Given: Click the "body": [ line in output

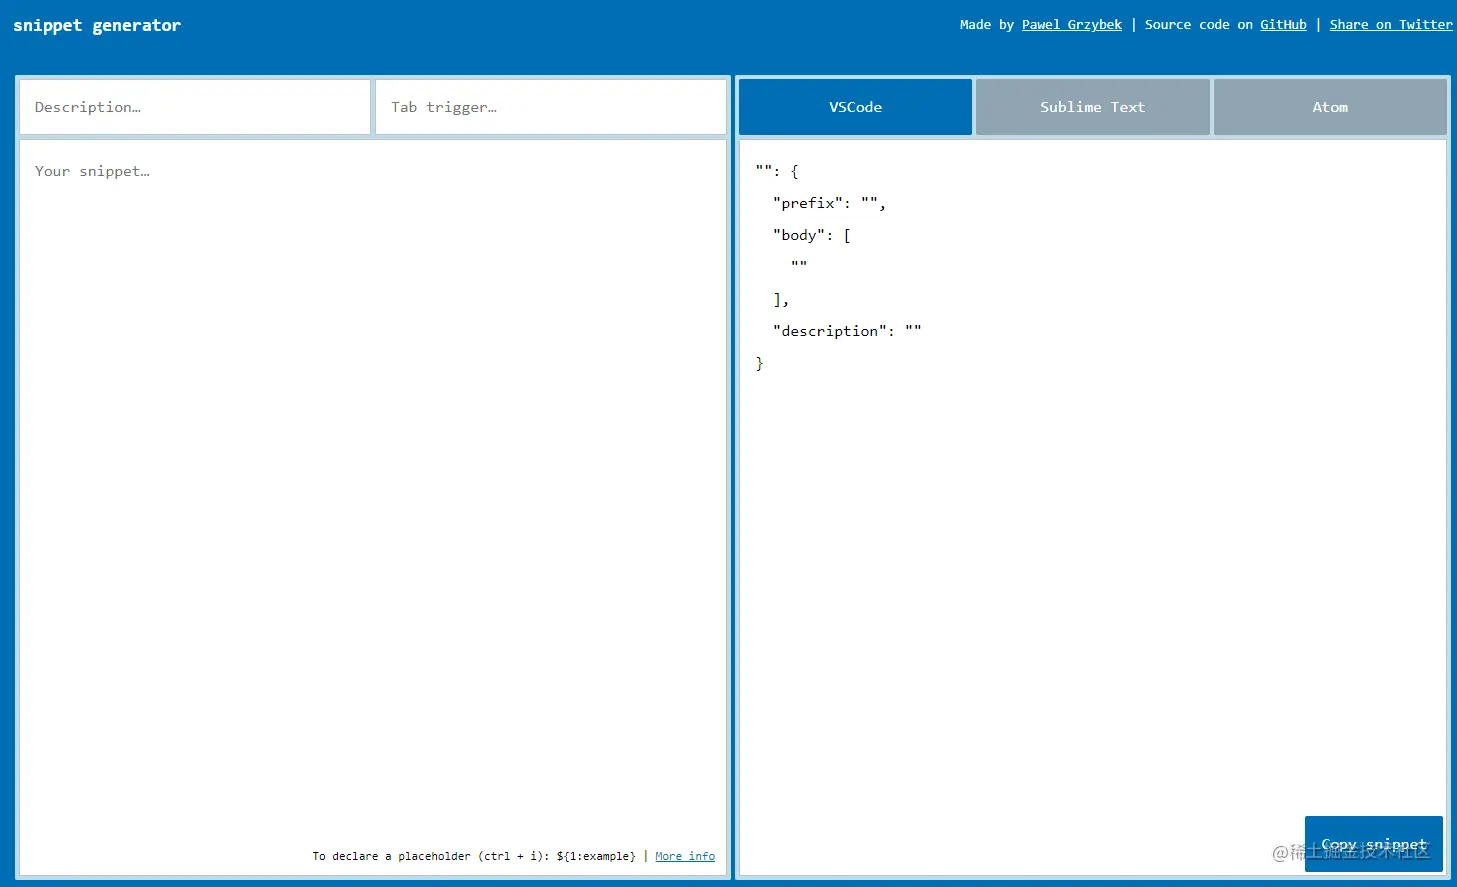Looking at the screenshot, I should pos(811,235).
